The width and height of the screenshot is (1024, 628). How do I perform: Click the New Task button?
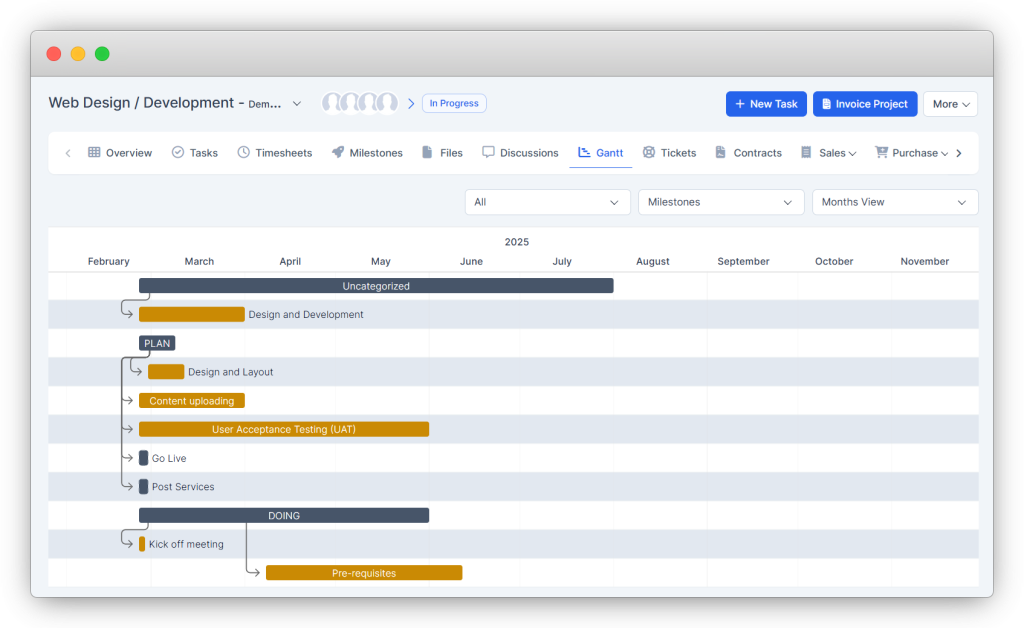tap(766, 103)
